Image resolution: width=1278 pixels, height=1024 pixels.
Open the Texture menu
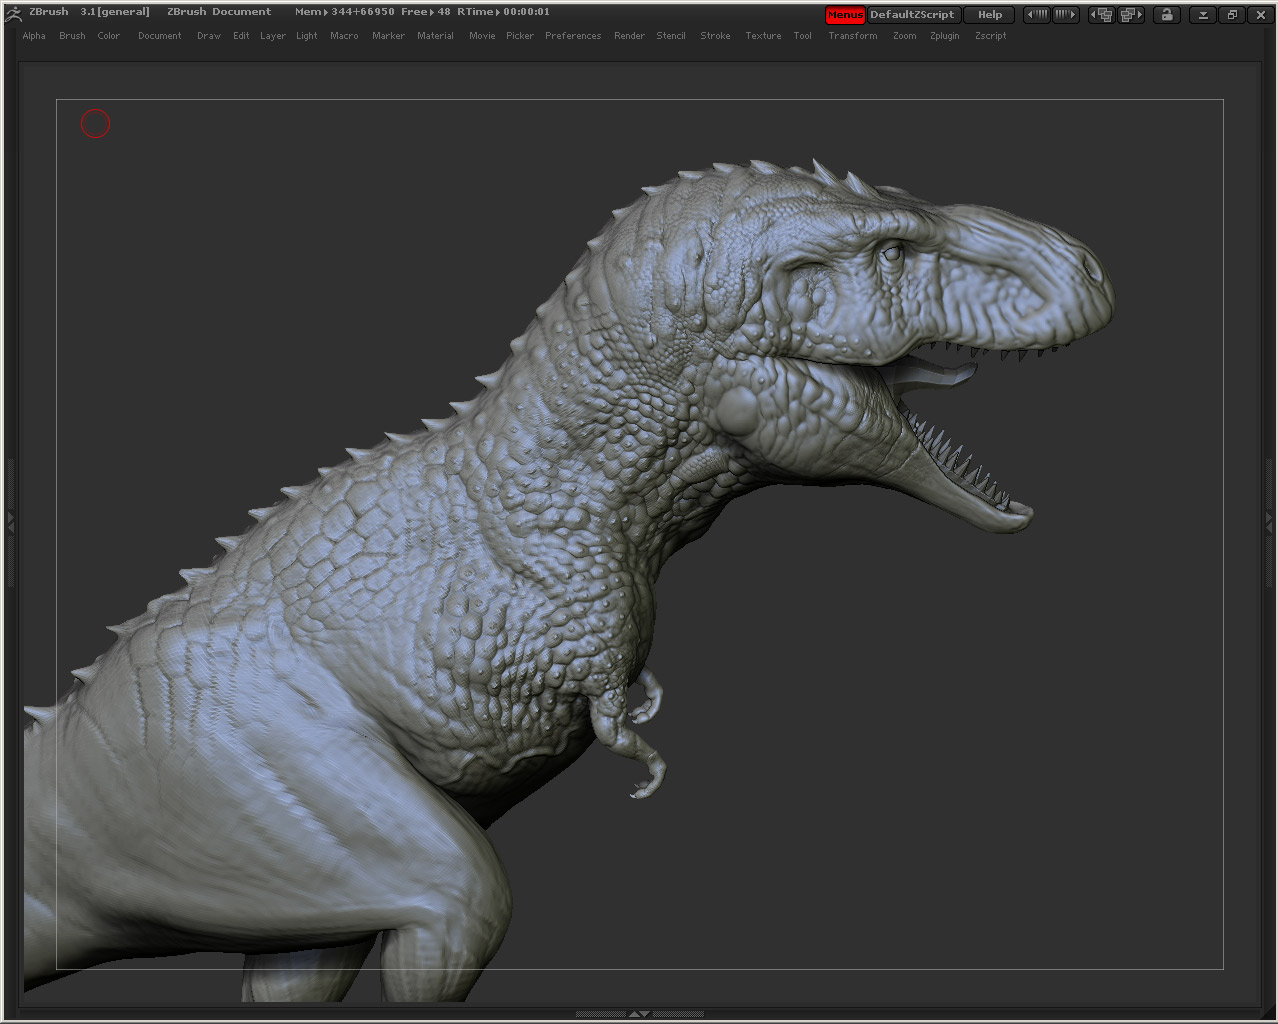(x=763, y=36)
